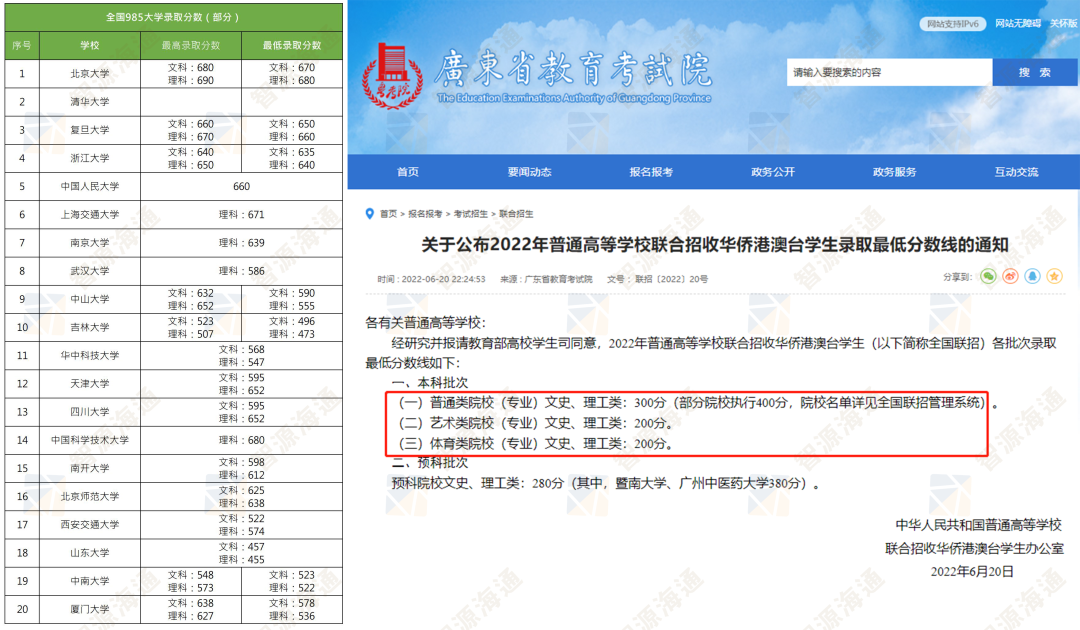1080x630 pixels.
Task: Click the 上海交通大学 table cell
Action: (x=90, y=215)
